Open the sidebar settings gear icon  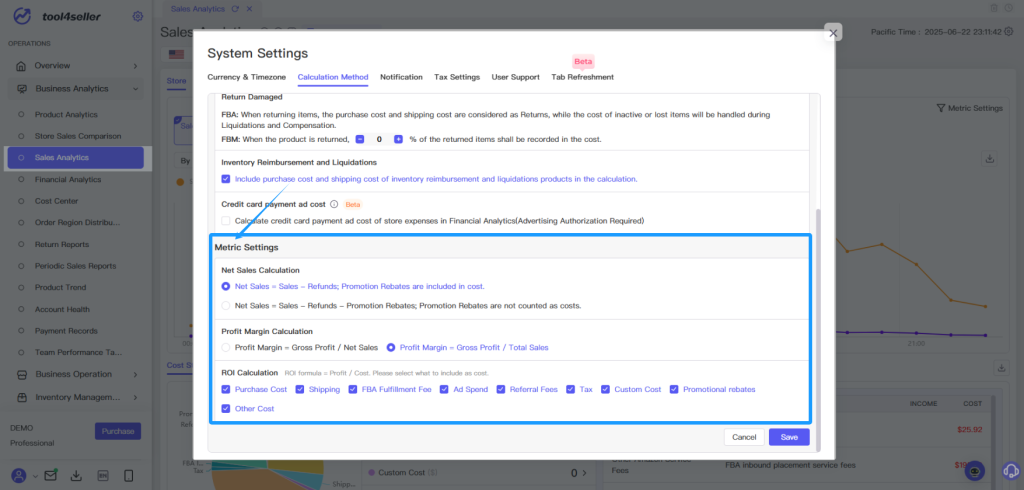[137, 16]
